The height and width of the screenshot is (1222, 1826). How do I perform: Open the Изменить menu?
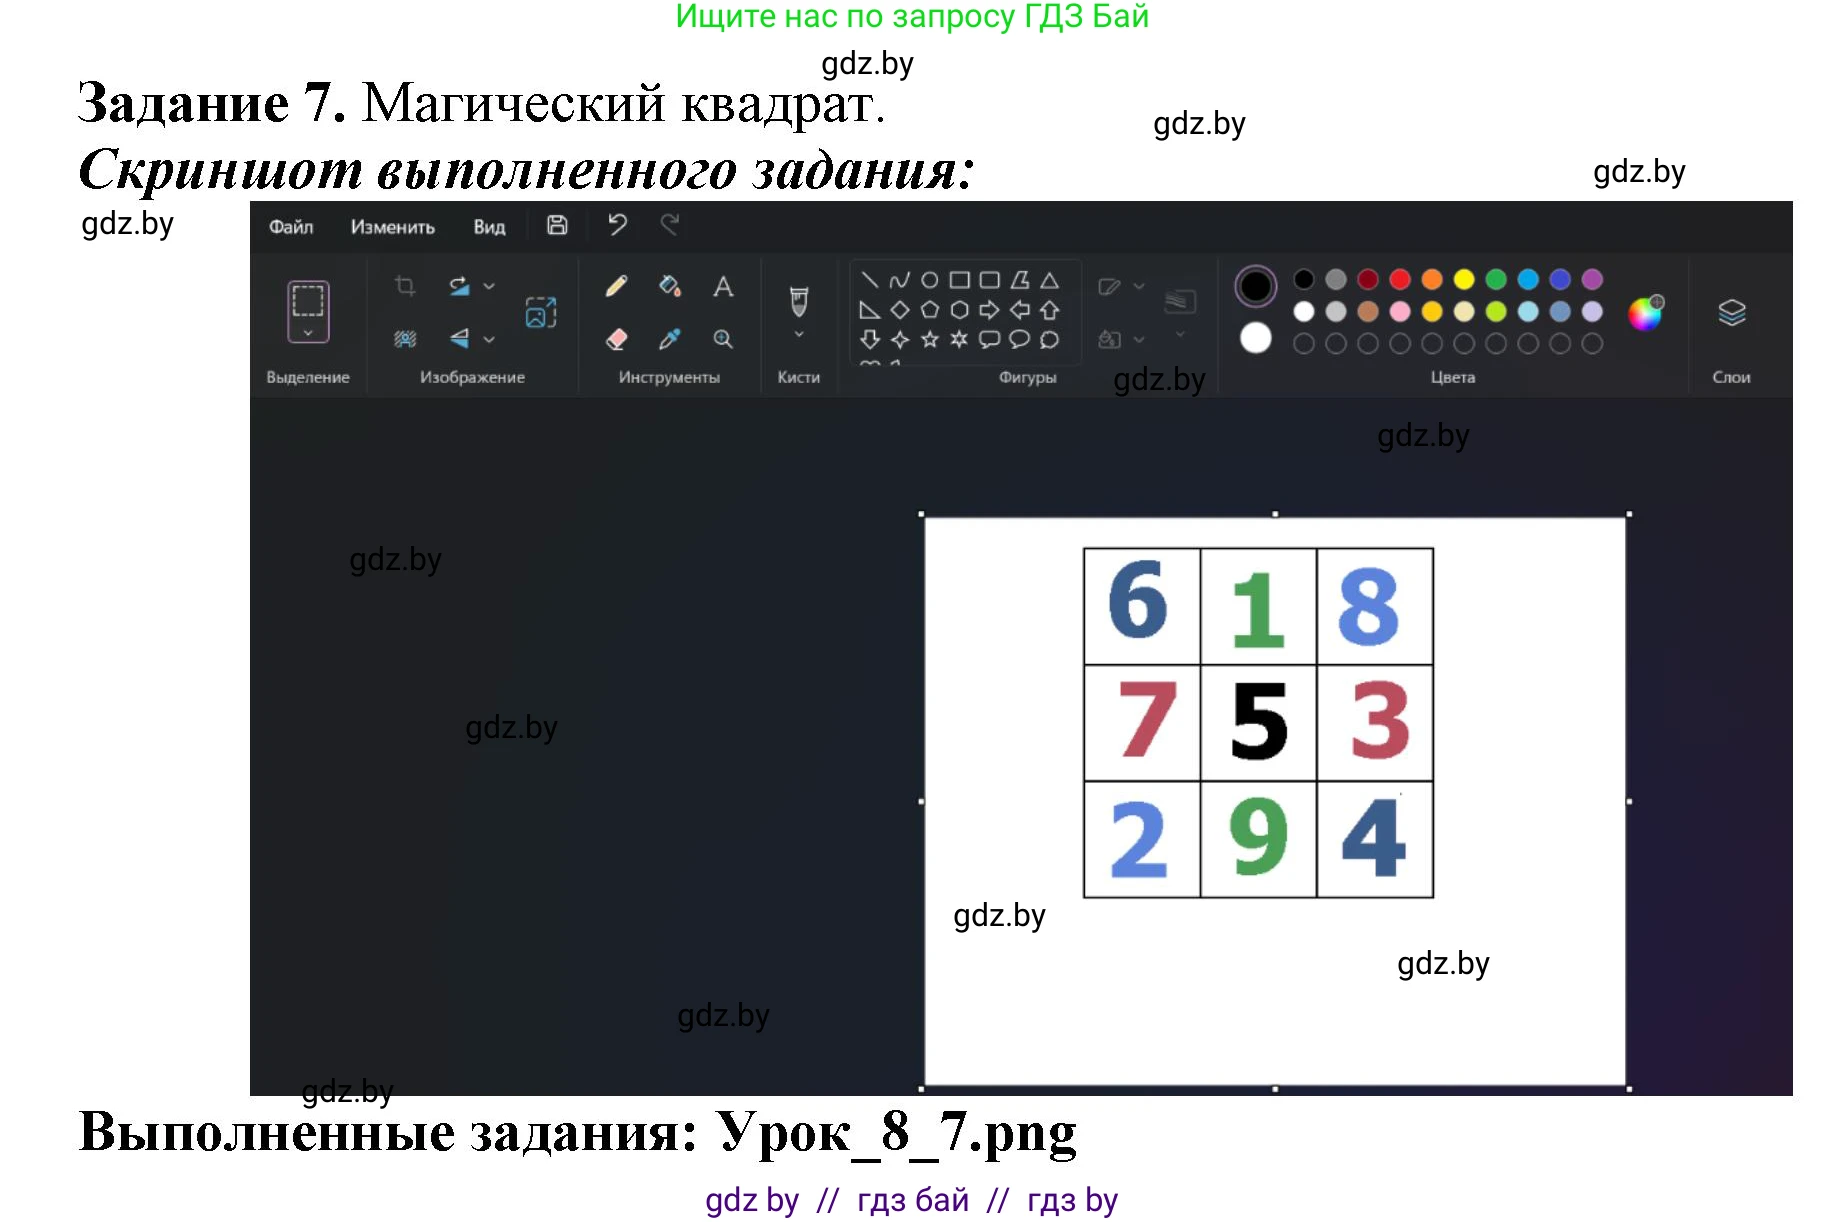pyautogui.click(x=392, y=227)
